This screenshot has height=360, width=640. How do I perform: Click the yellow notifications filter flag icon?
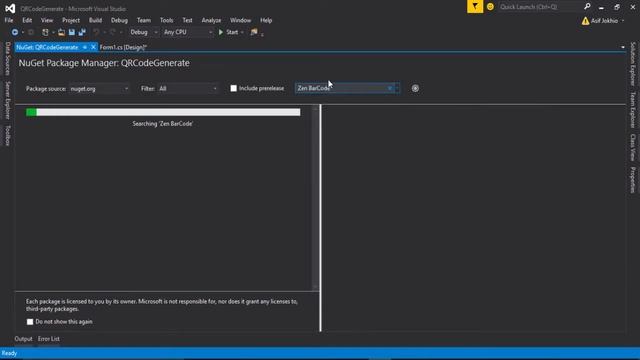click(475, 7)
